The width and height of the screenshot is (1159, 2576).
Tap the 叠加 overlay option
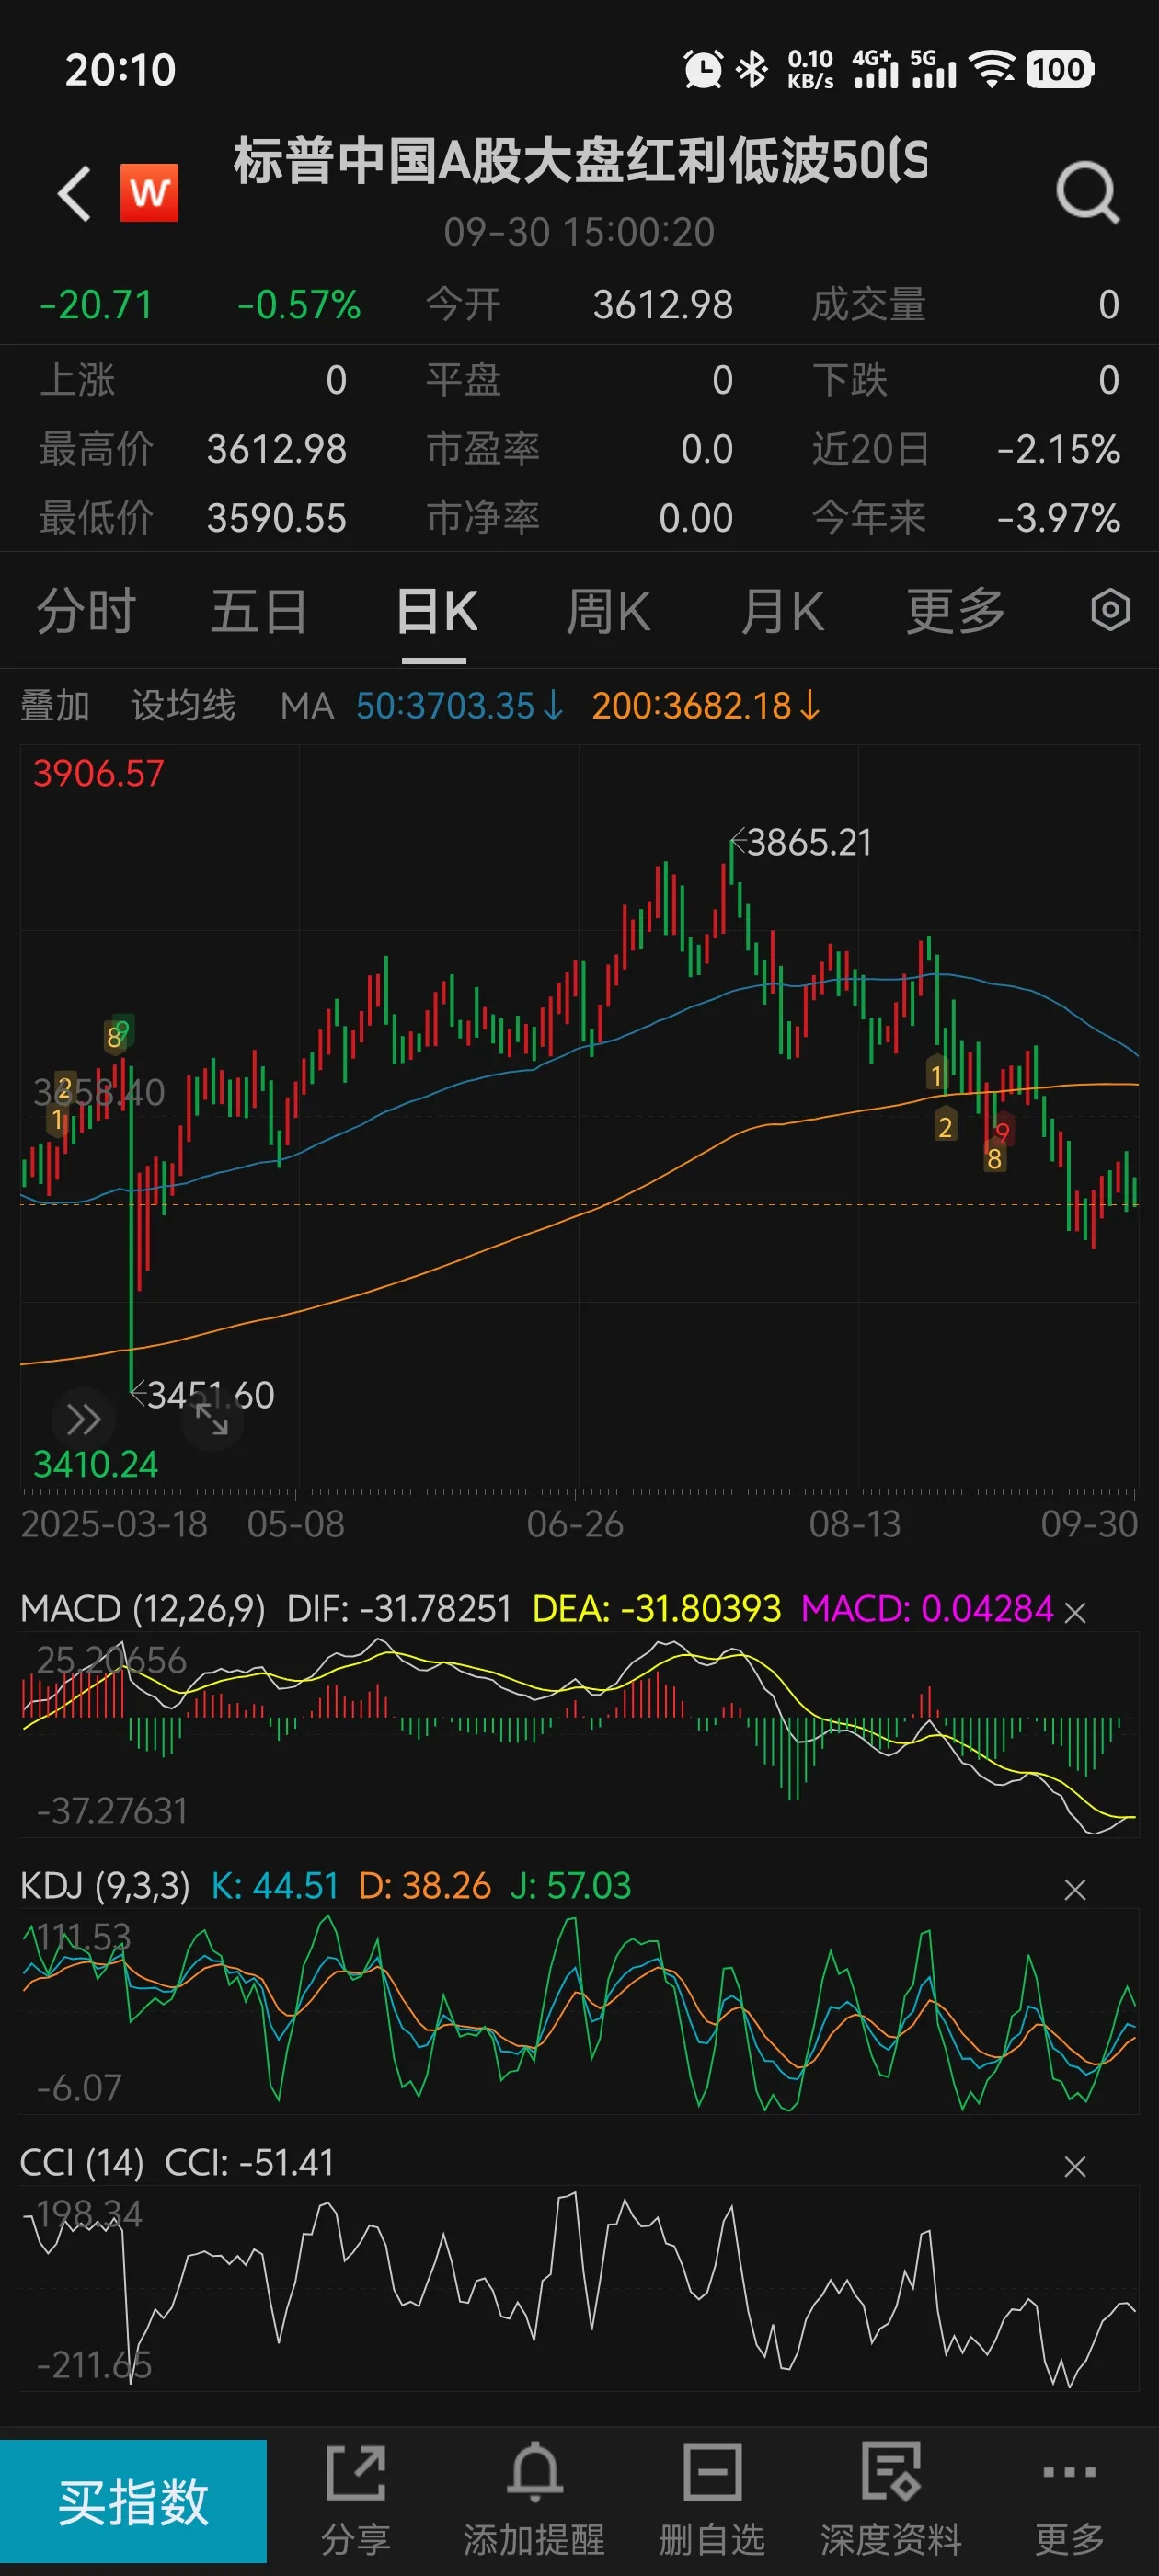(55, 706)
